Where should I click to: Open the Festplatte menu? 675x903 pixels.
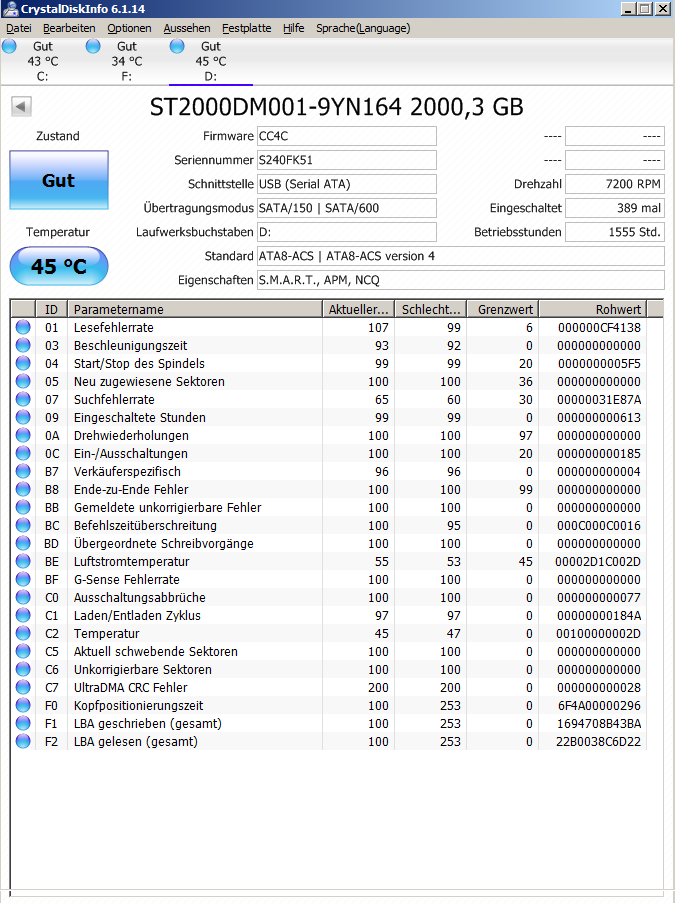pyautogui.click(x=247, y=28)
